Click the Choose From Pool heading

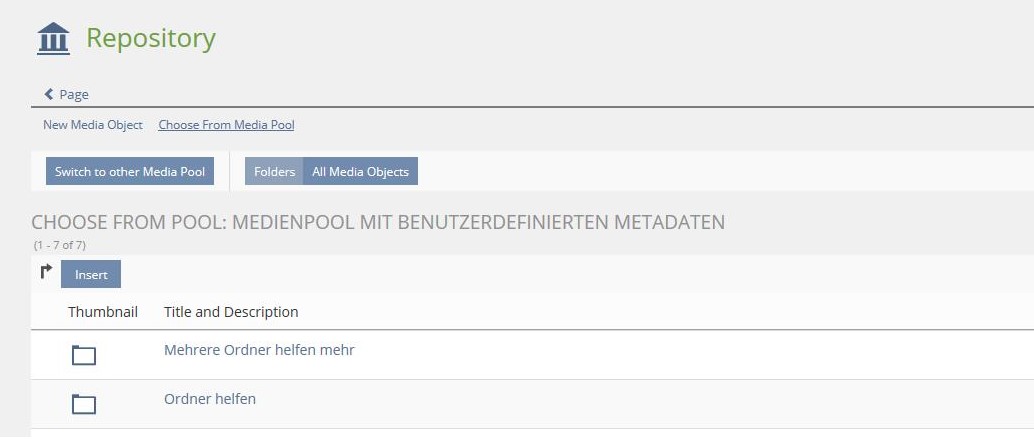pos(378,222)
